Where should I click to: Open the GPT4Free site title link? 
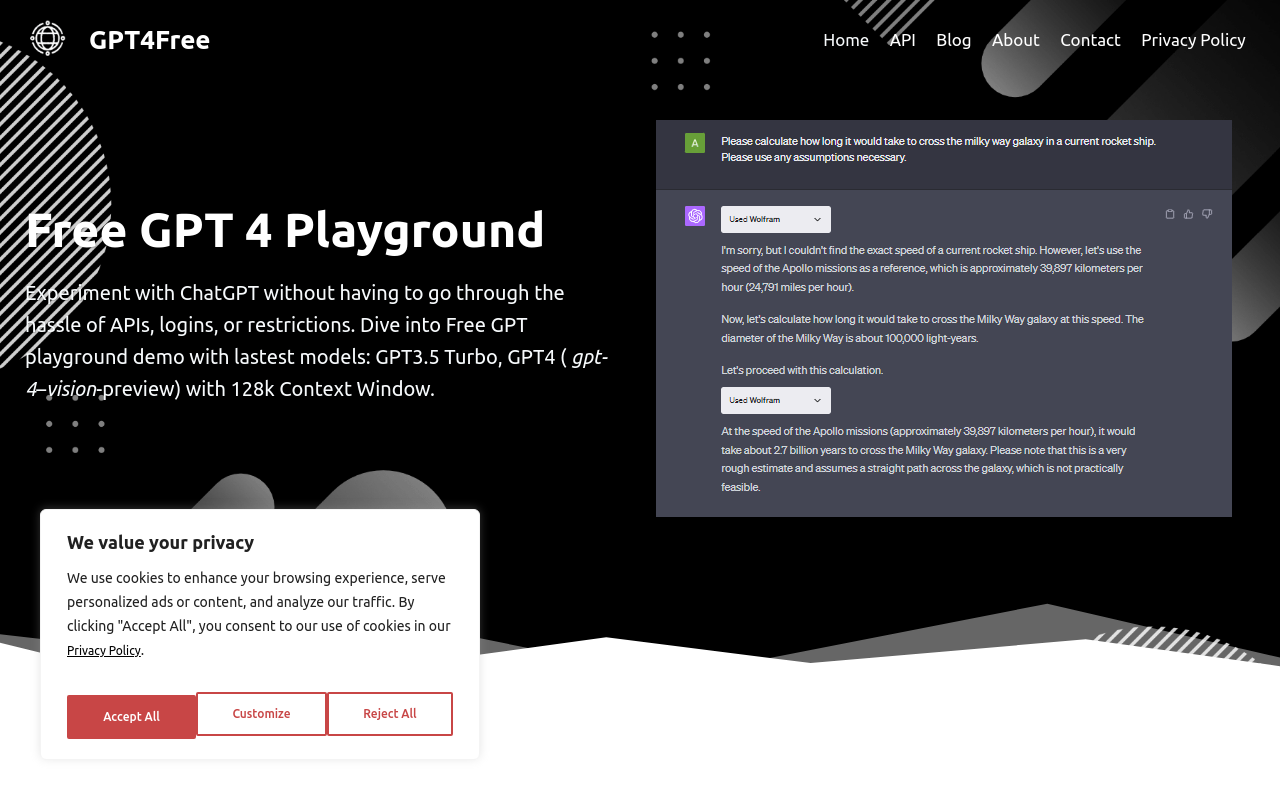click(149, 40)
